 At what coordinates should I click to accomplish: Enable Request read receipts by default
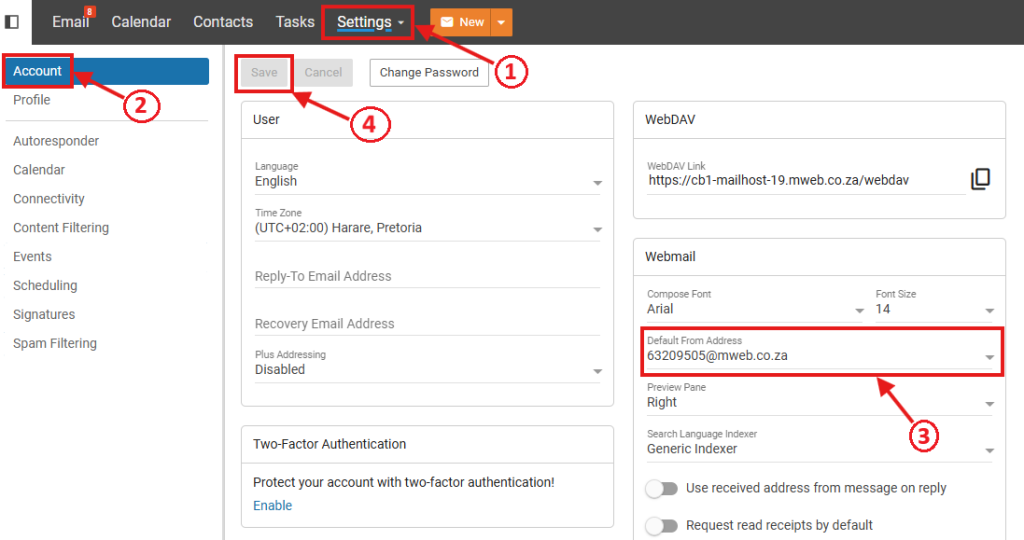[662, 525]
